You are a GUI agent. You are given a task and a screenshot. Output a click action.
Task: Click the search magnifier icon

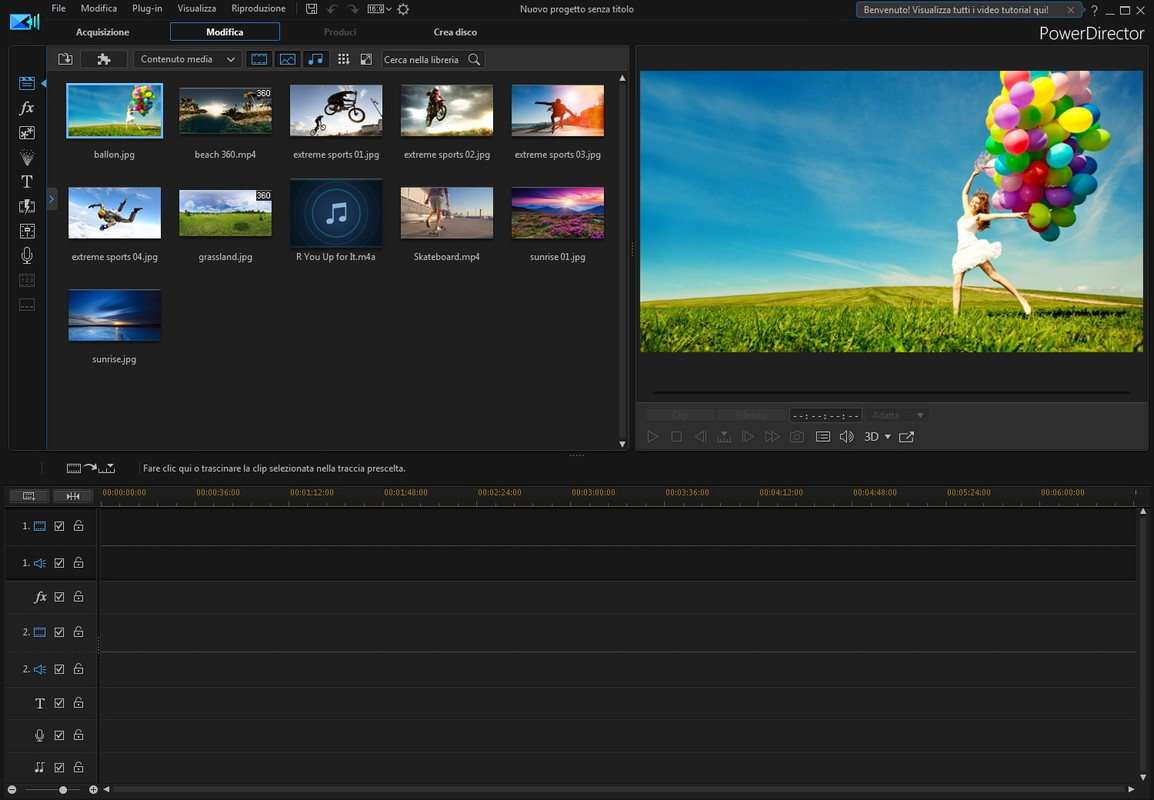pos(474,60)
